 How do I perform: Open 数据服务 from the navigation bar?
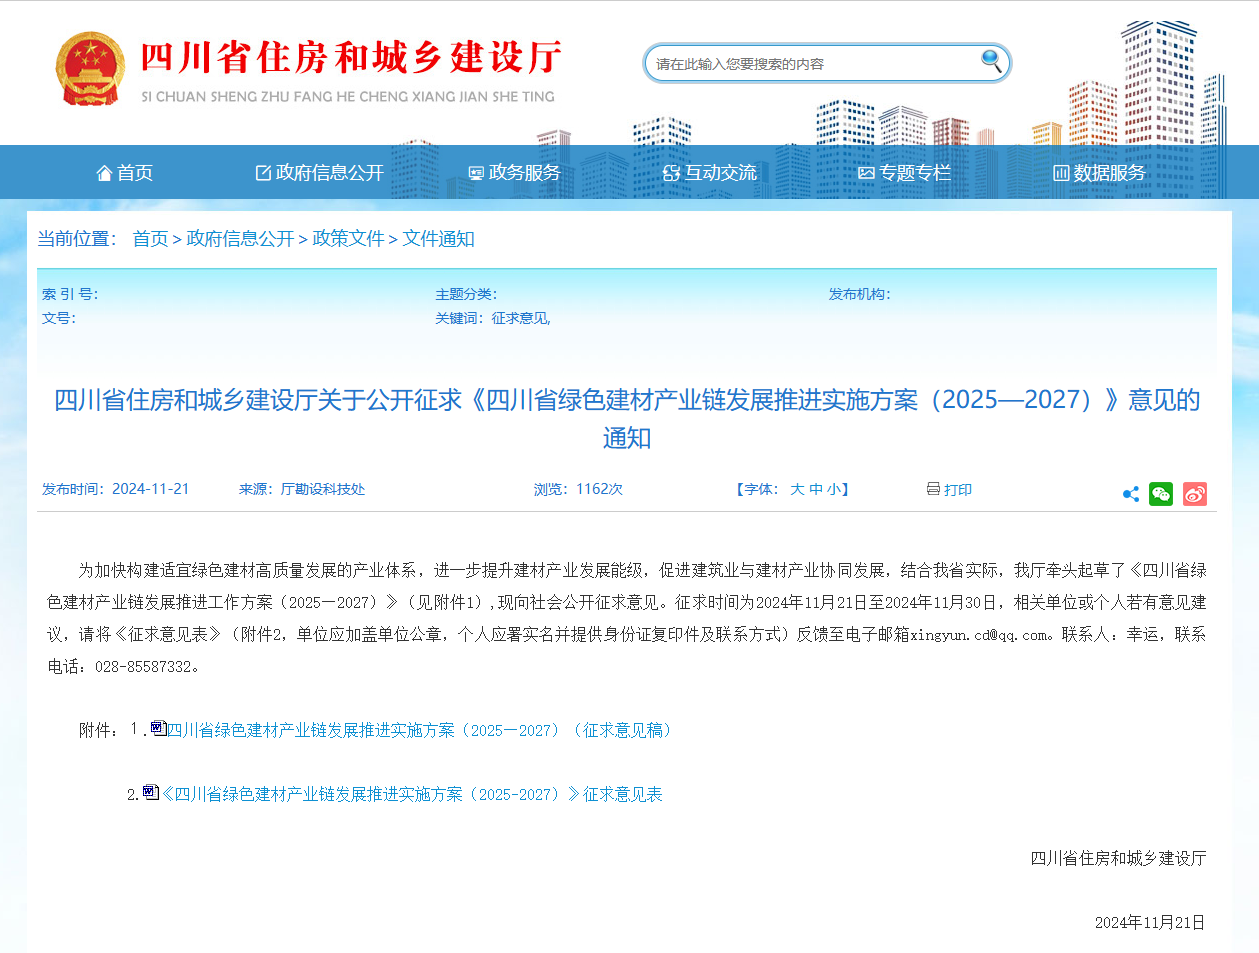[x=1099, y=173]
